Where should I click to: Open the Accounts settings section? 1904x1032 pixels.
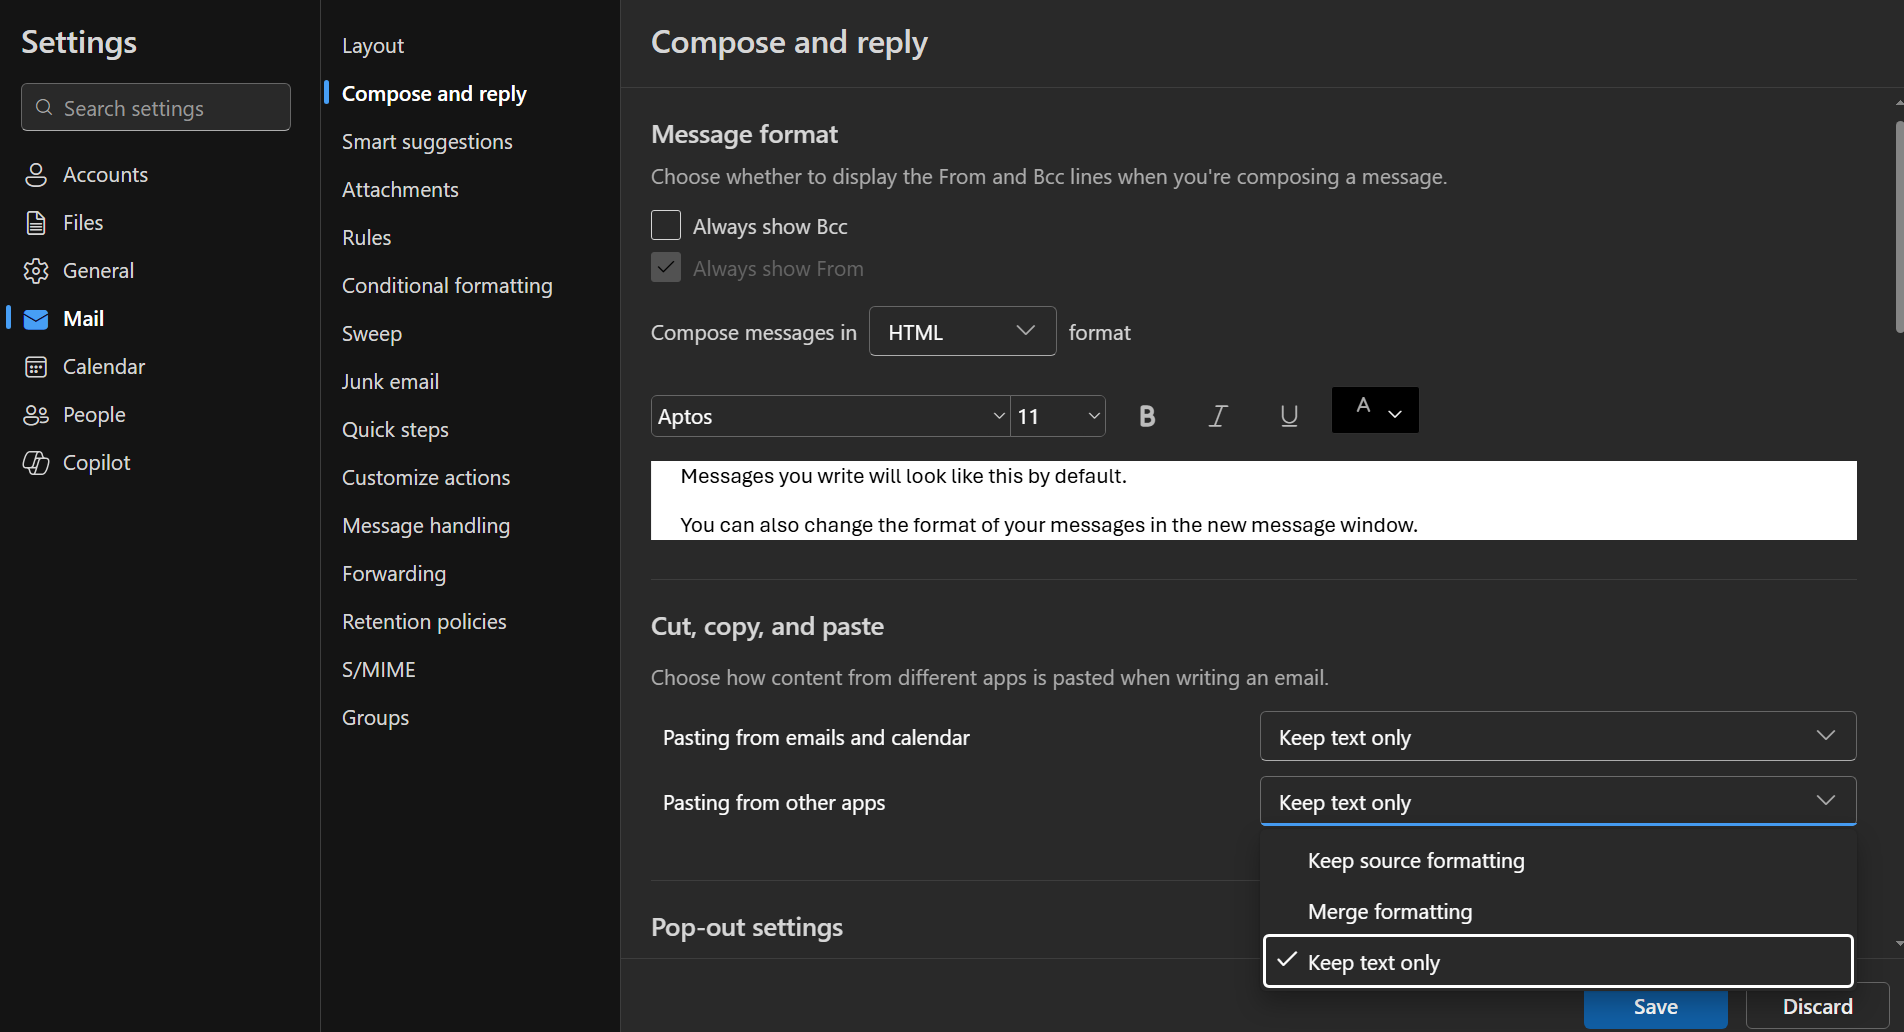click(104, 174)
